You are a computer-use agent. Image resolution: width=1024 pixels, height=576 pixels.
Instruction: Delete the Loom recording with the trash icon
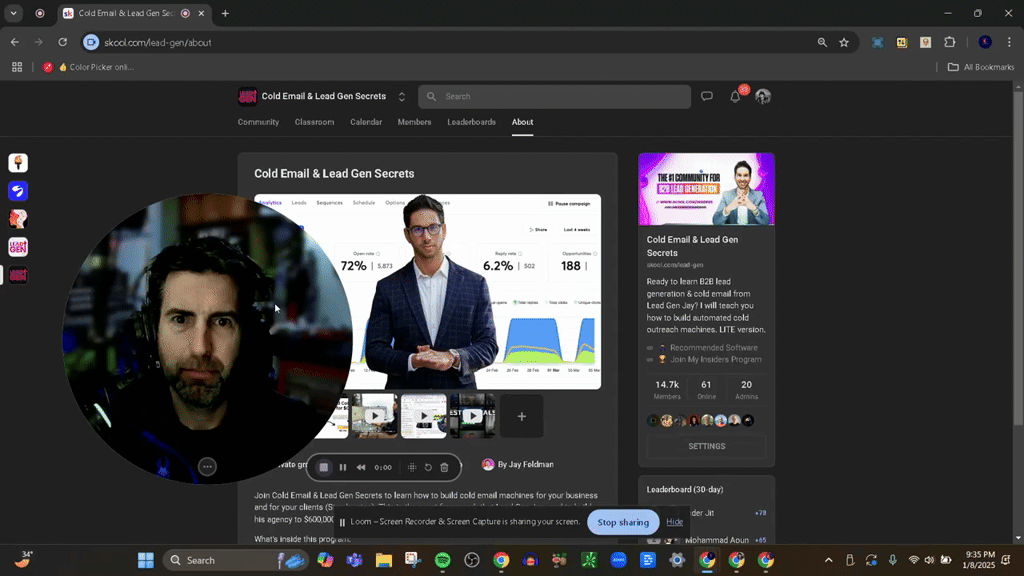pos(444,468)
